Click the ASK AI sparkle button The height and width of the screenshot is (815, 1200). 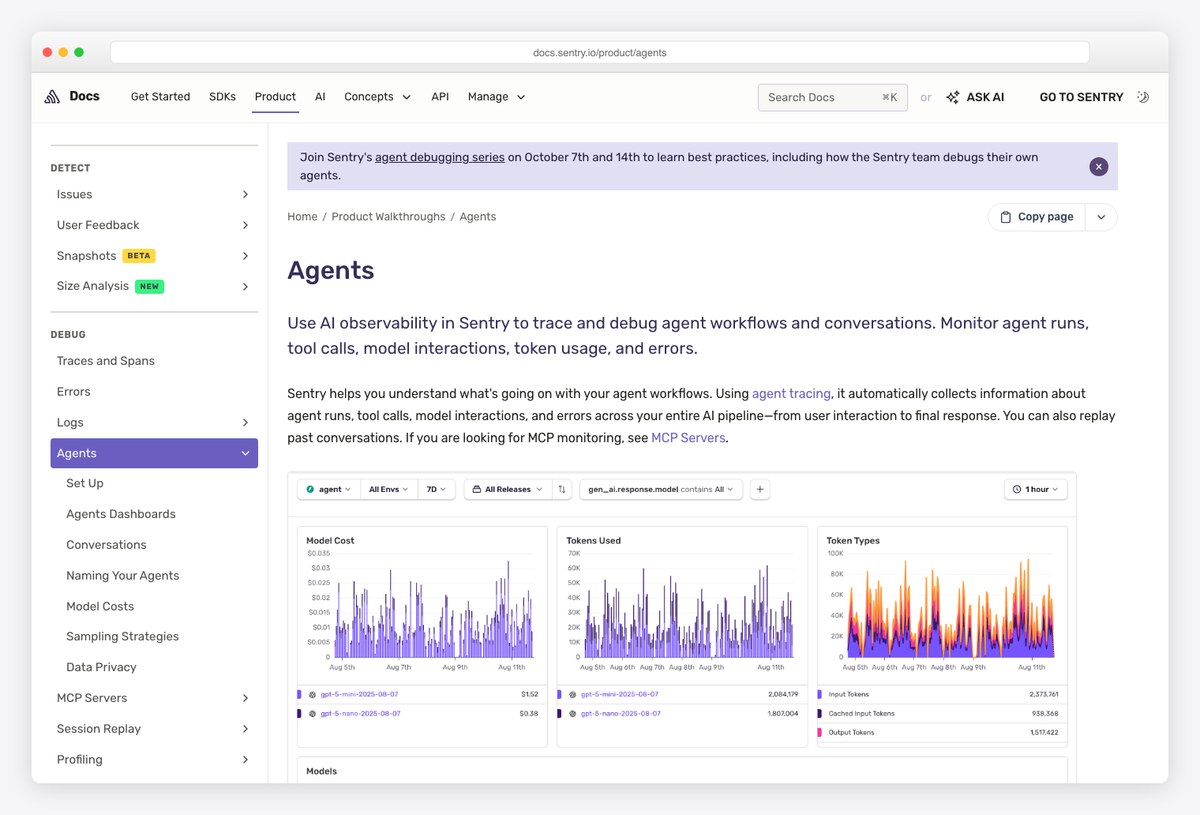coord(975,97)
